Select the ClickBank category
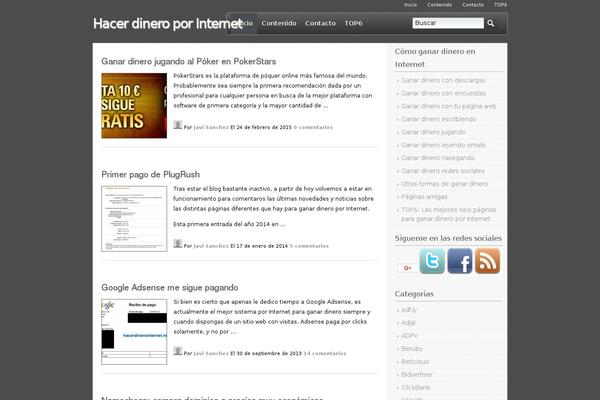 (416, 387)
